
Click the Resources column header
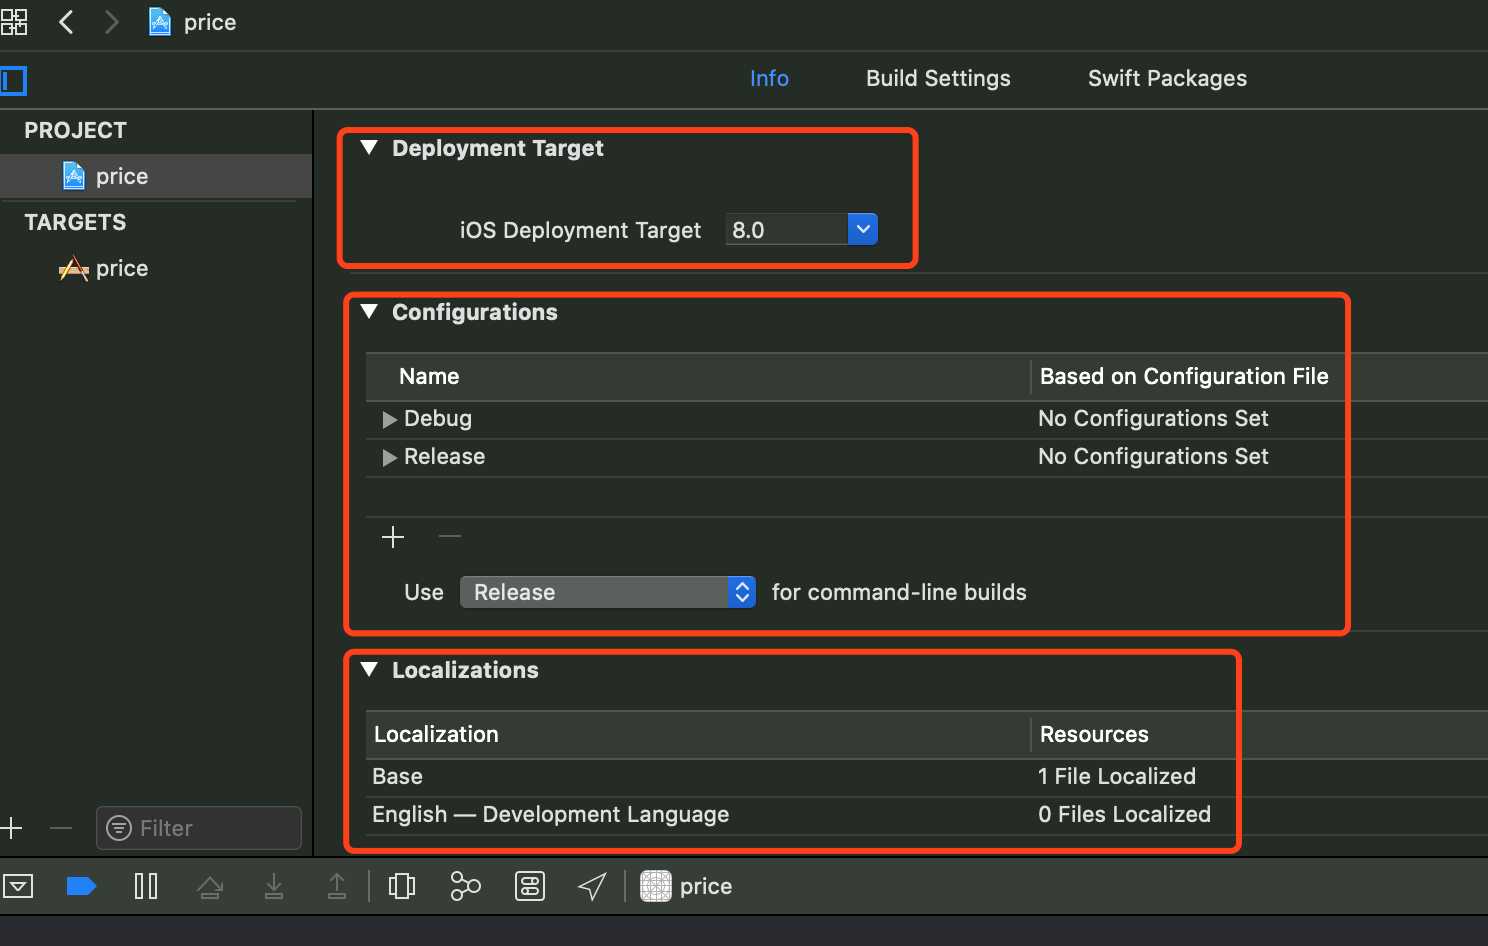1094,734
